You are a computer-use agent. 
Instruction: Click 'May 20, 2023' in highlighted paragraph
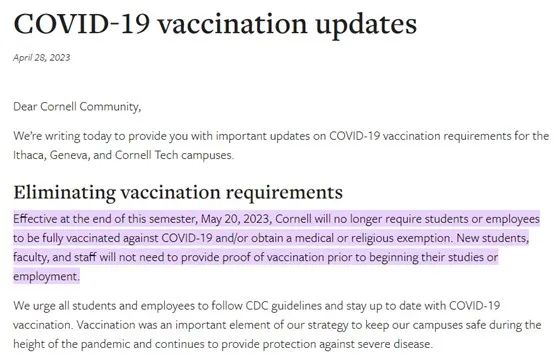tap(236, 219)
